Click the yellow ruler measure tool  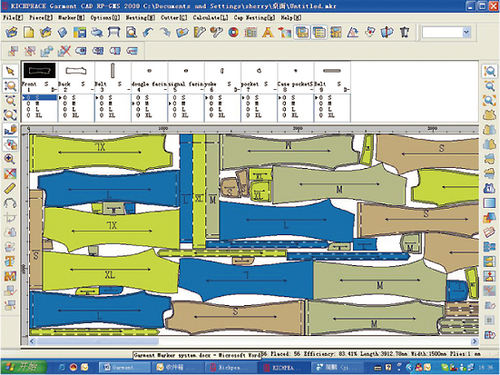click(10, 188)
